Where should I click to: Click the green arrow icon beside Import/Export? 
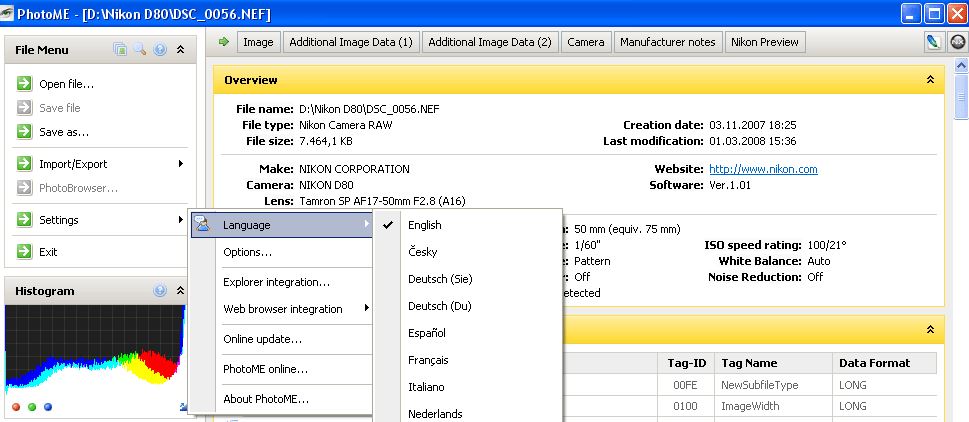tap(25, 164)
